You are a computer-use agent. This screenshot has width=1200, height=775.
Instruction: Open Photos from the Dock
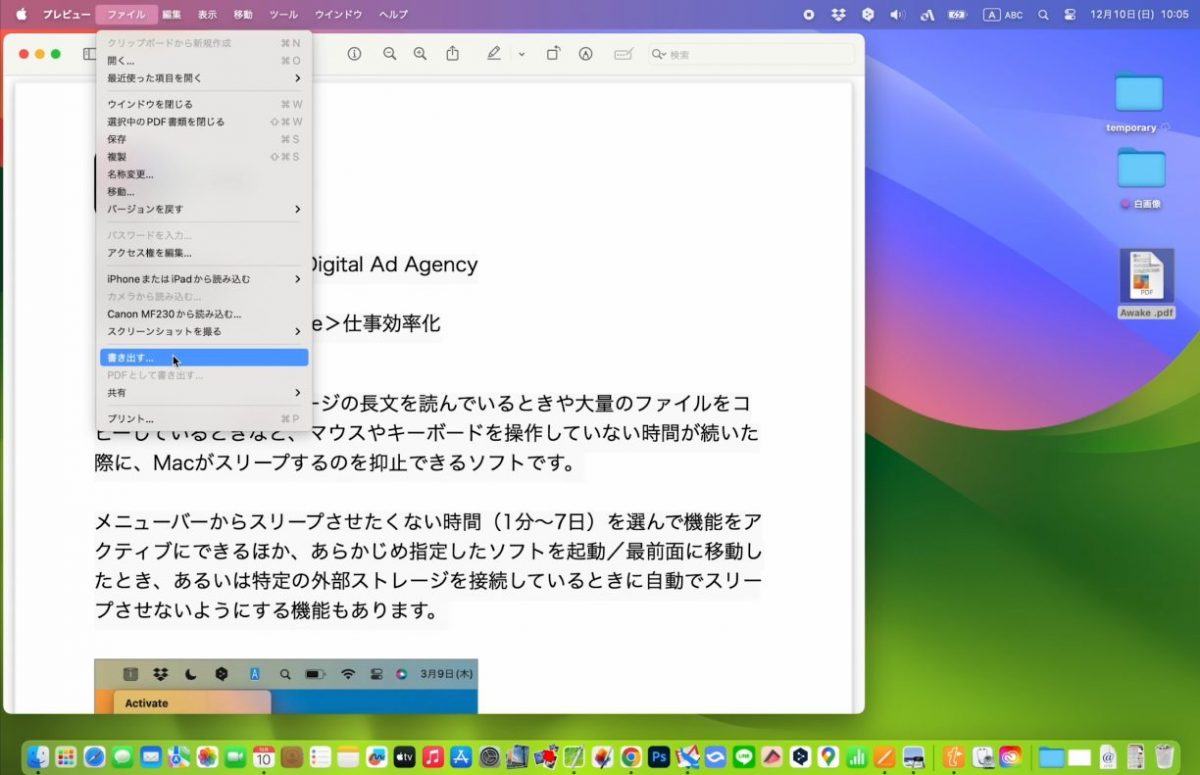207,757
